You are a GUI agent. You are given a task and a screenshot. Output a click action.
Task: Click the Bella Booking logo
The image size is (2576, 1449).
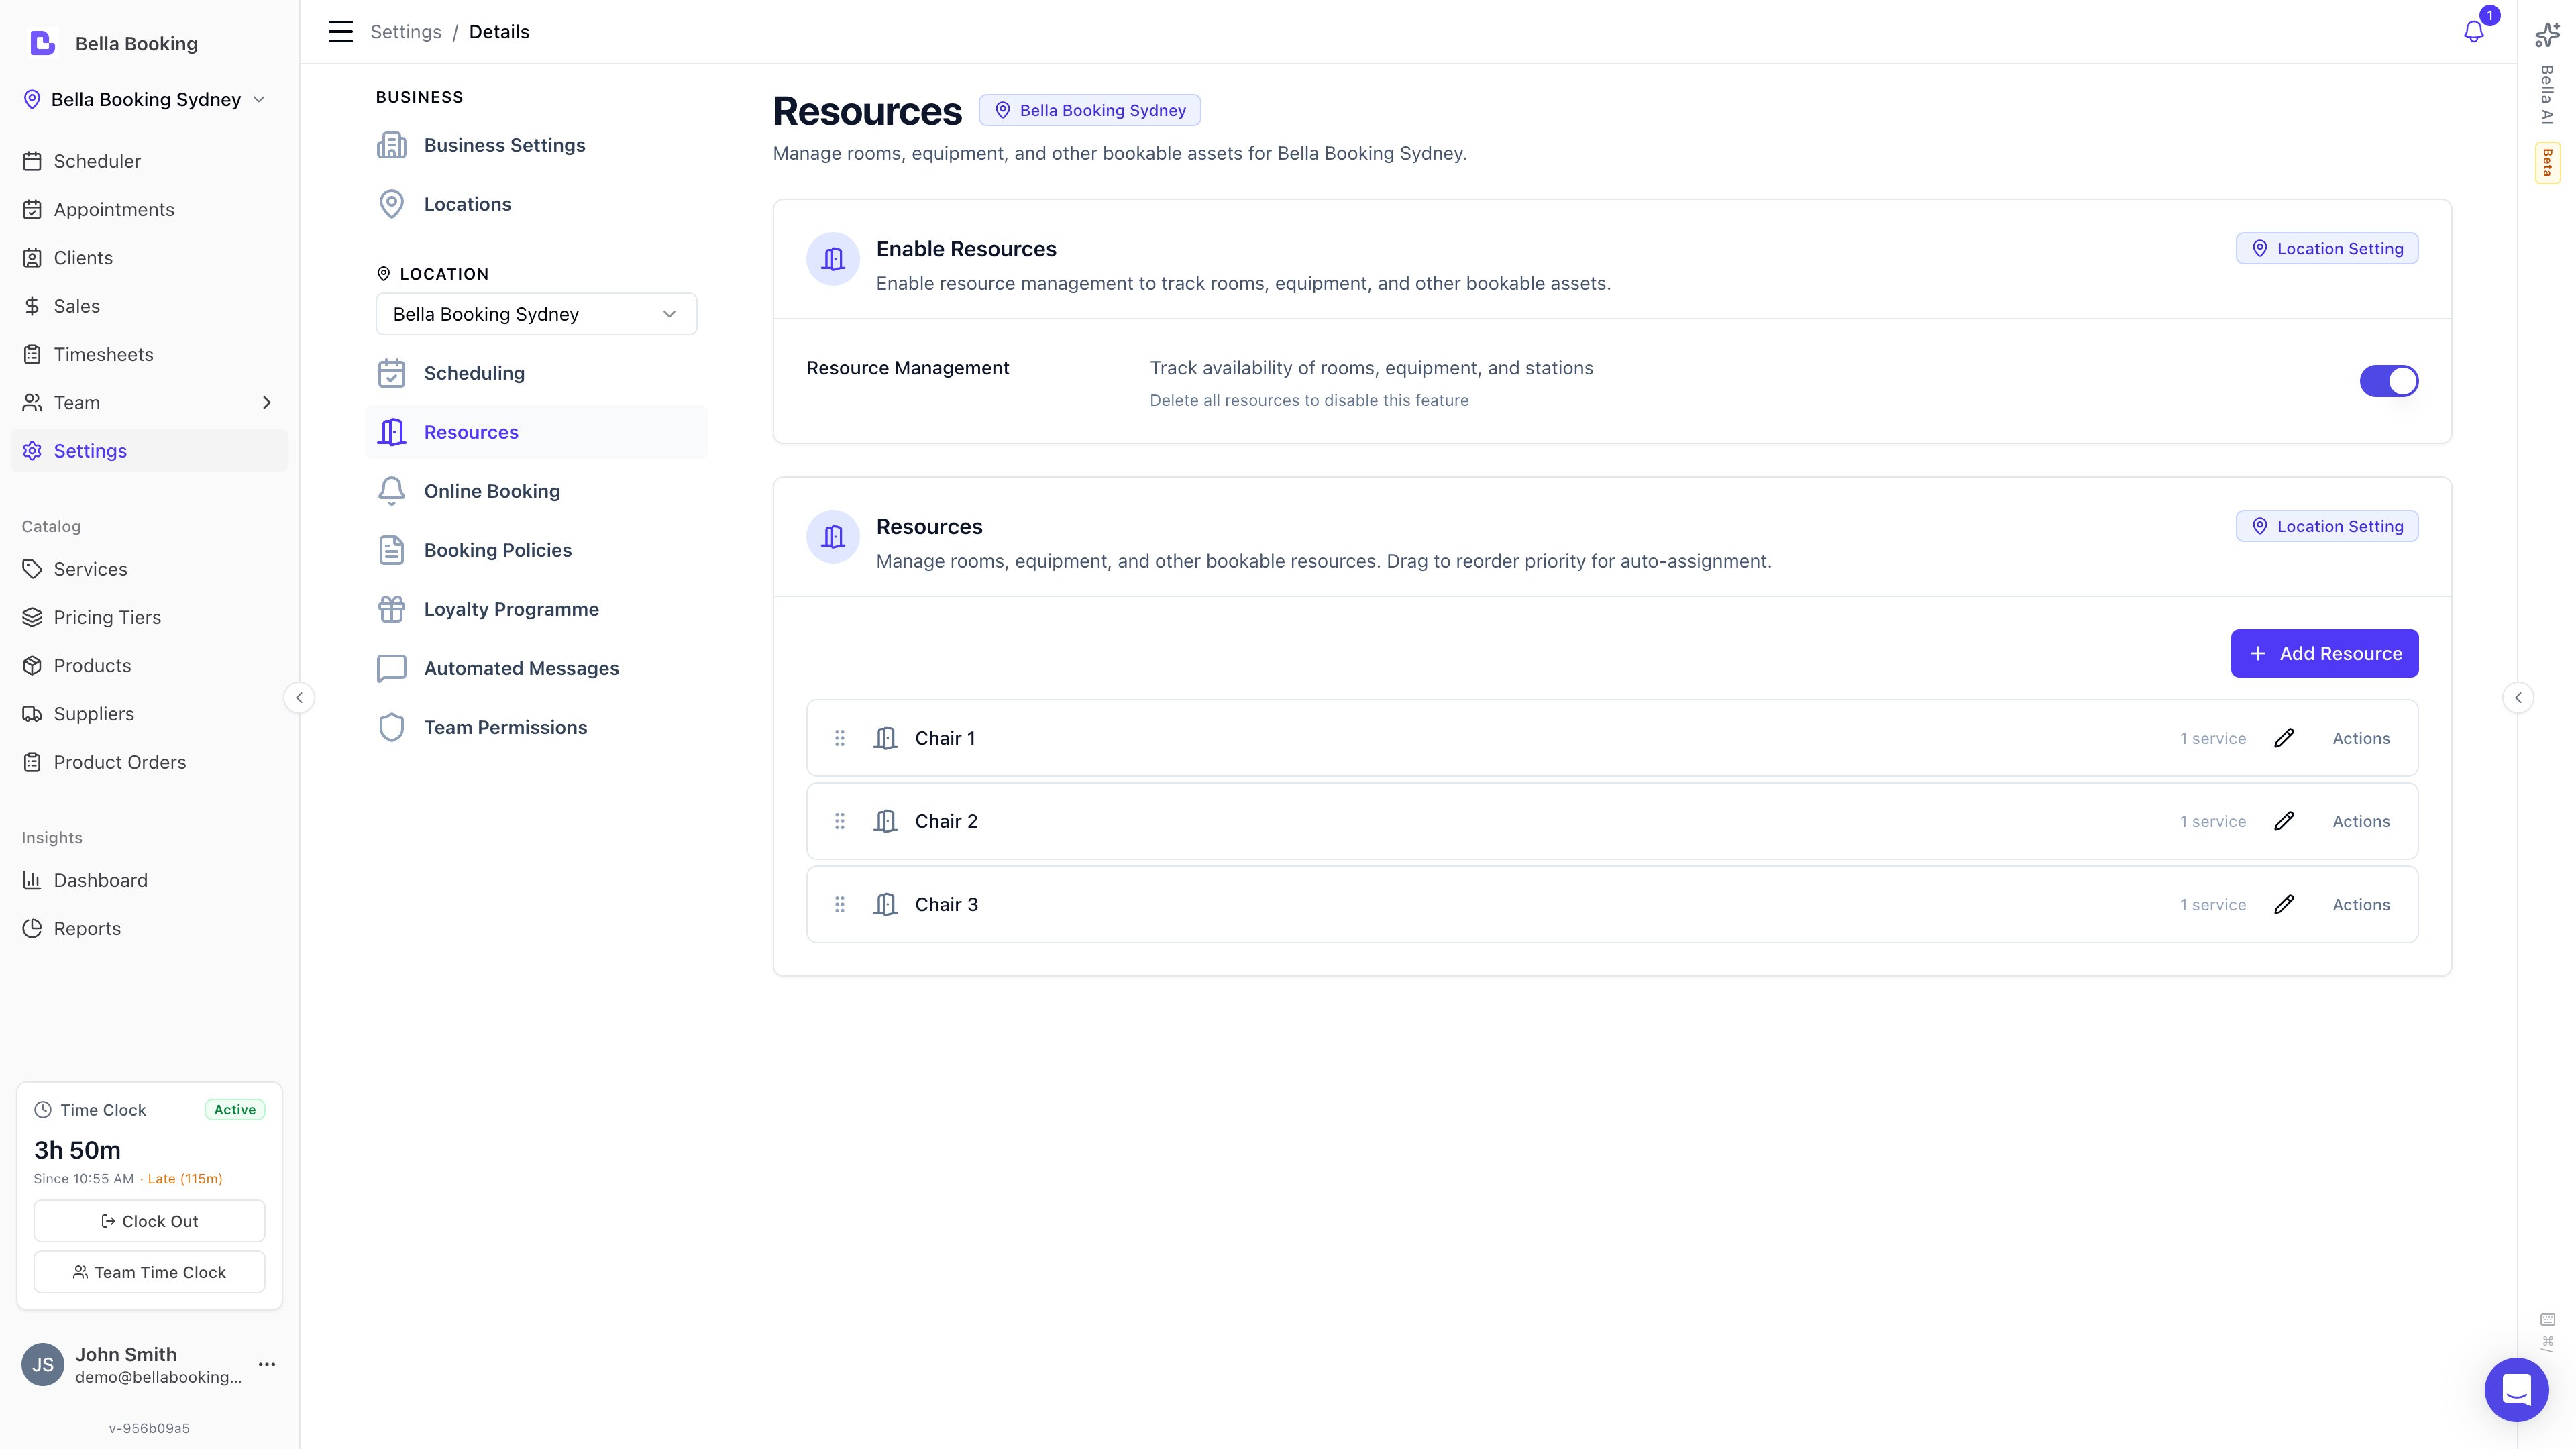tap(42, 43)
